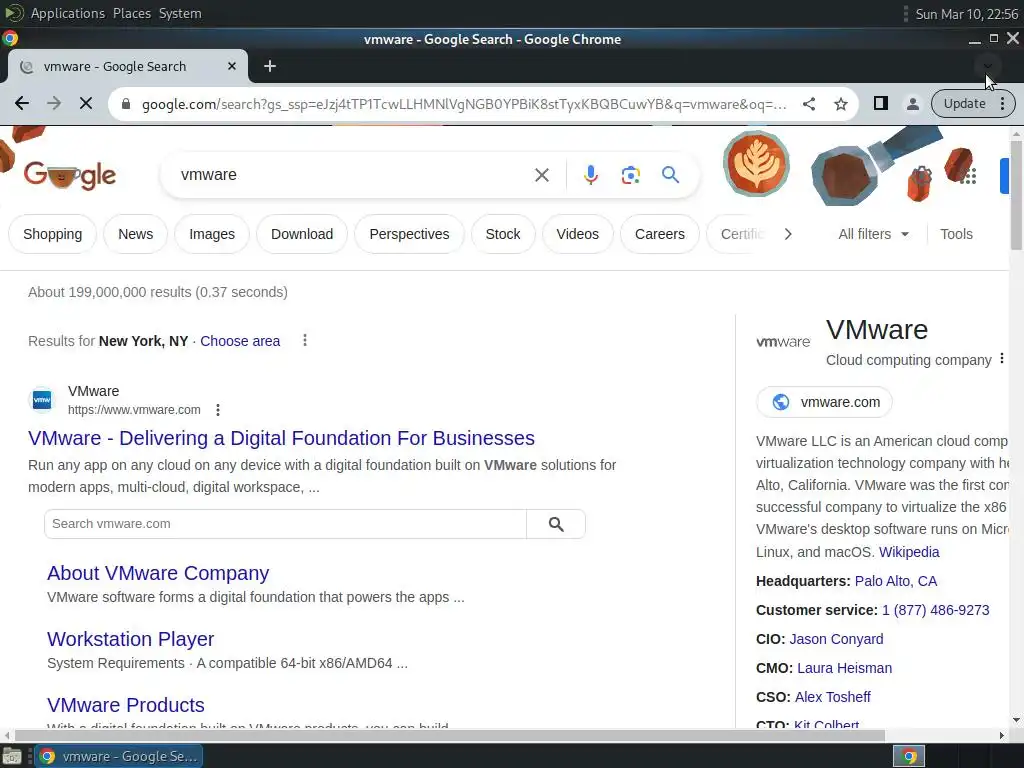This screenshot has width=1024, height=768.
Task: Open the Applications menu
Action: click(x=67, y=13)
